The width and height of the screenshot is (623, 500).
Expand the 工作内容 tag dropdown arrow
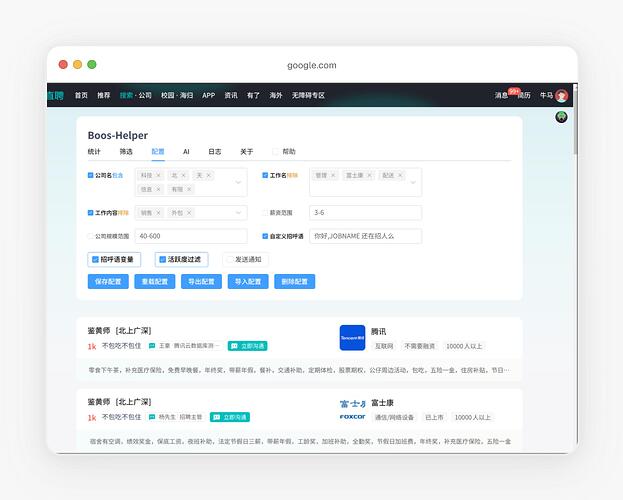tap(238, 213)
